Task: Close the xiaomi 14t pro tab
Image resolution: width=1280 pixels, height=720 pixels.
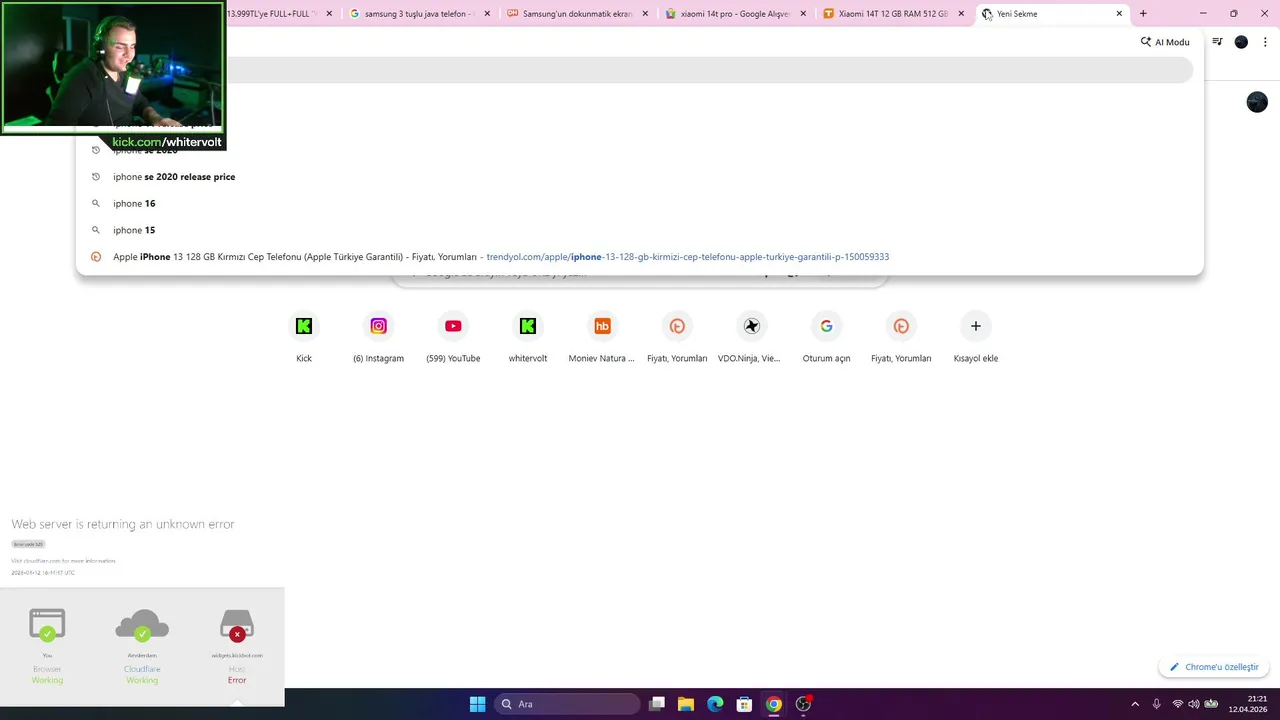Action: pyautogui.click(x=803, y=14)
